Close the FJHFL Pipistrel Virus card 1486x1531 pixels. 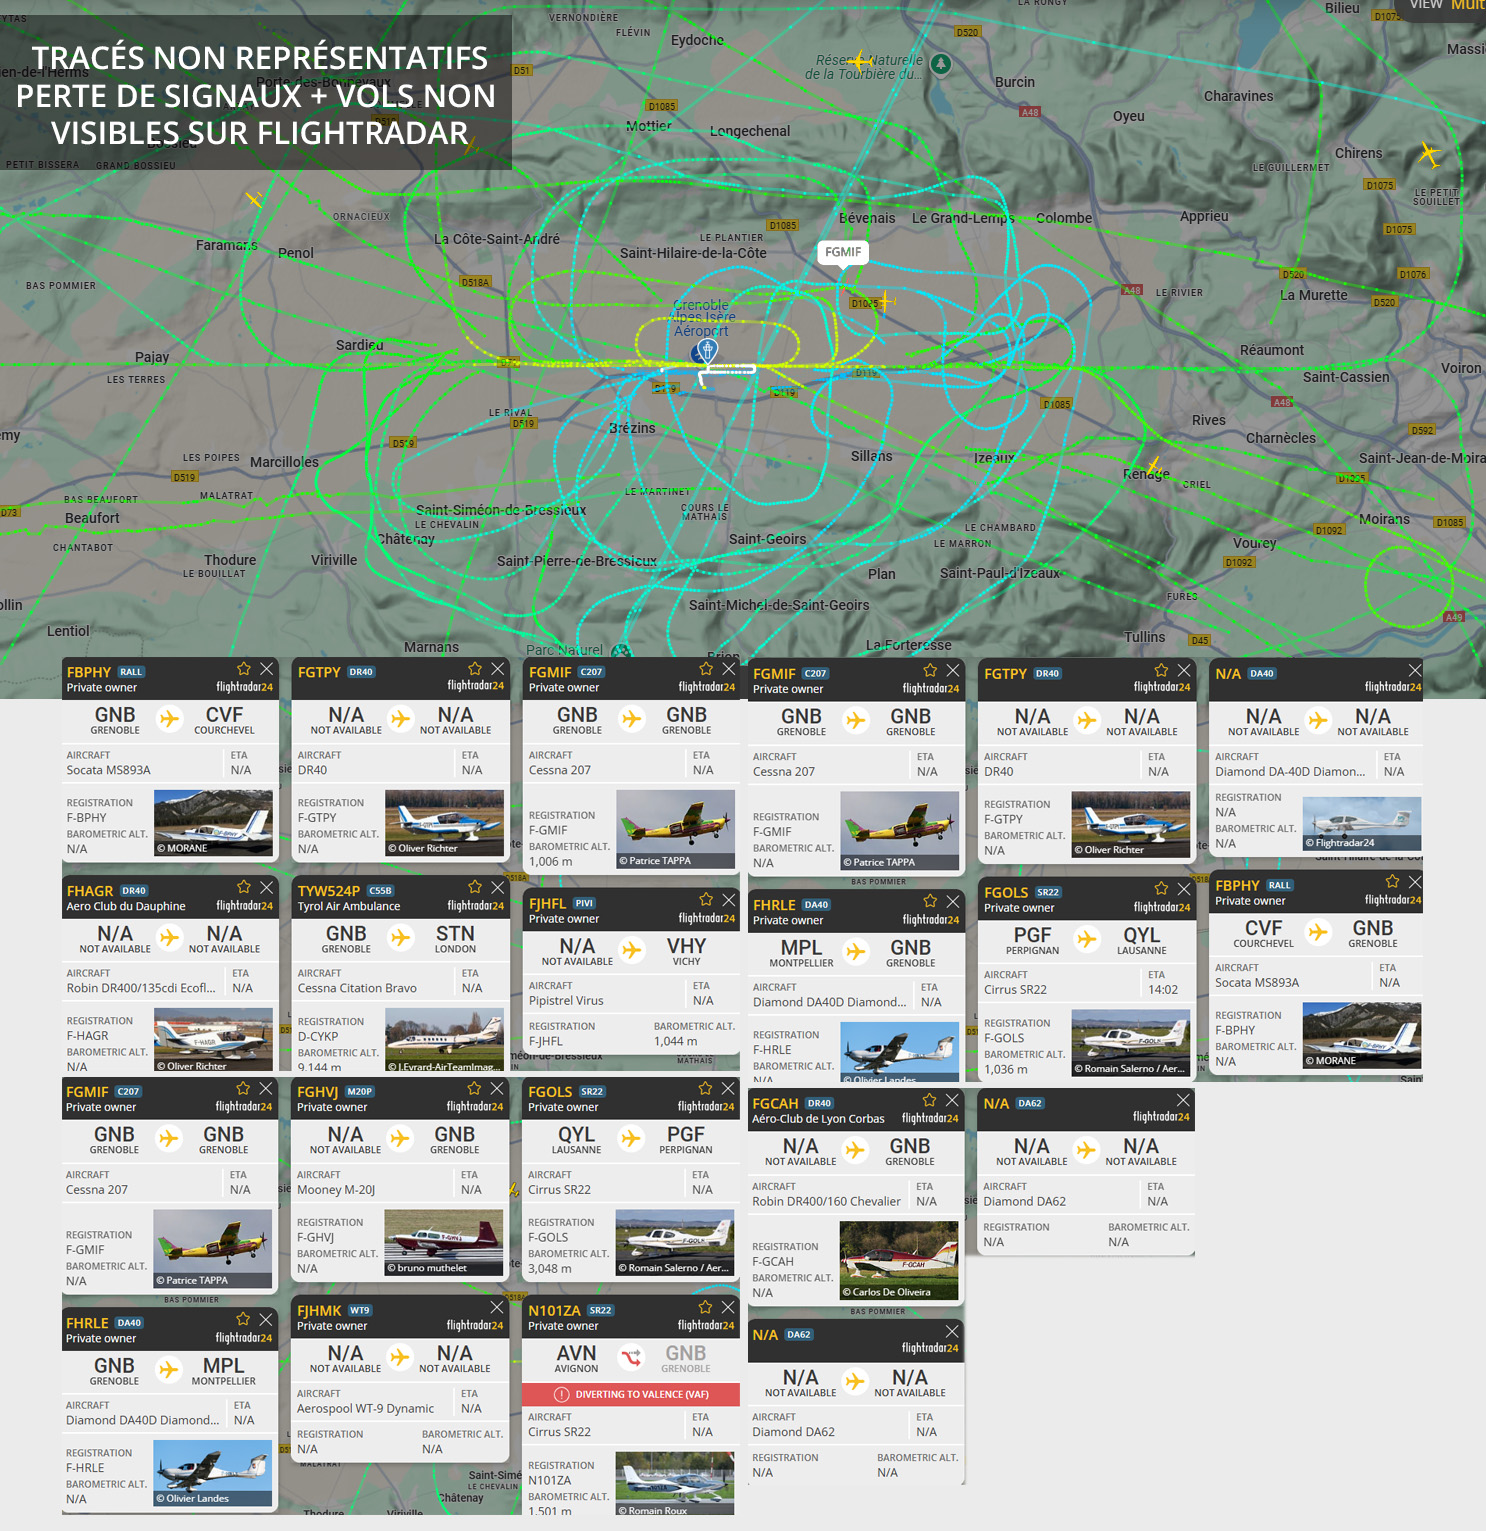[x=729, y=900]
